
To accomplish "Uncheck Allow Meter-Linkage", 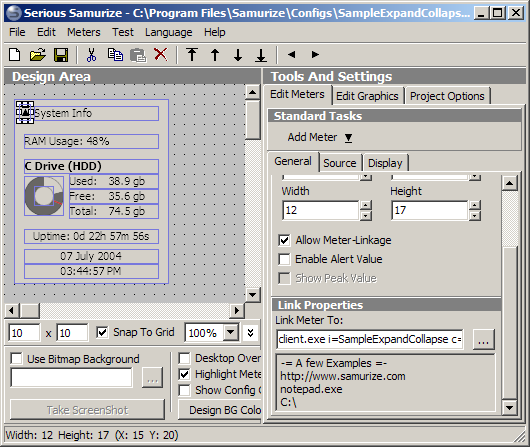I will 284,240.
